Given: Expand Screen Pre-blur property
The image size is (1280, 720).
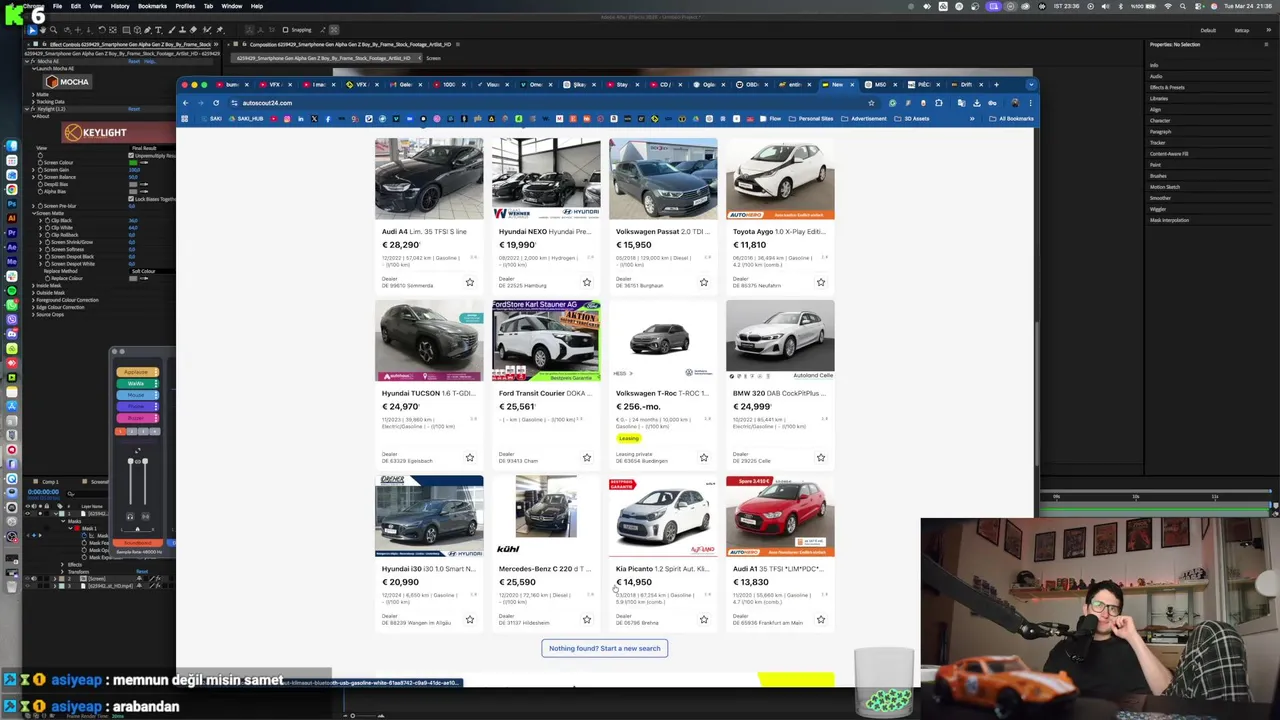Looking at the screenshot, I should coord(33,206).
